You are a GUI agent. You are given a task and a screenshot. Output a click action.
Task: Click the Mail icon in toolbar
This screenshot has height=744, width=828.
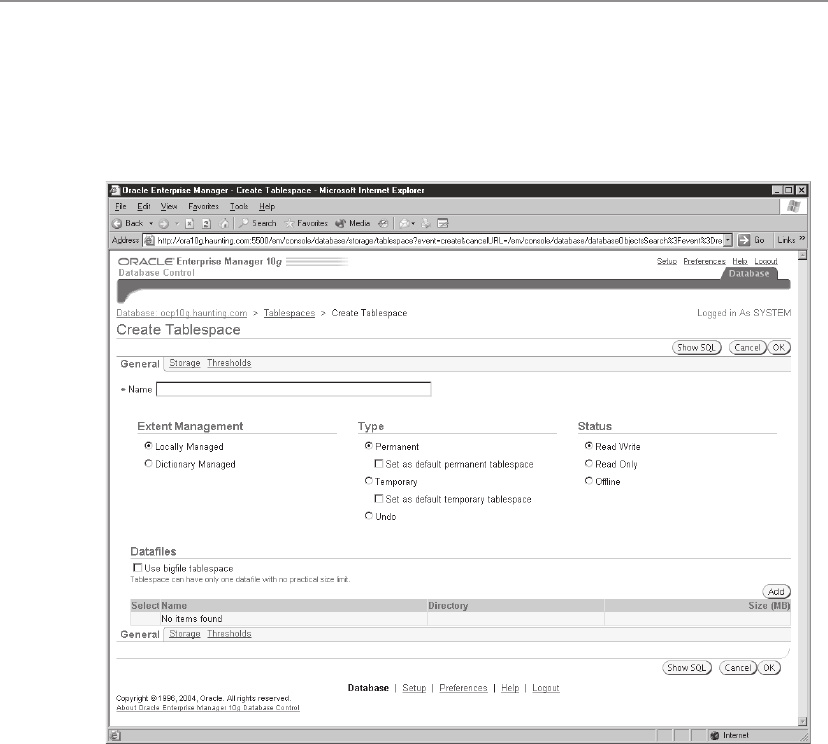tap(404, 224)
